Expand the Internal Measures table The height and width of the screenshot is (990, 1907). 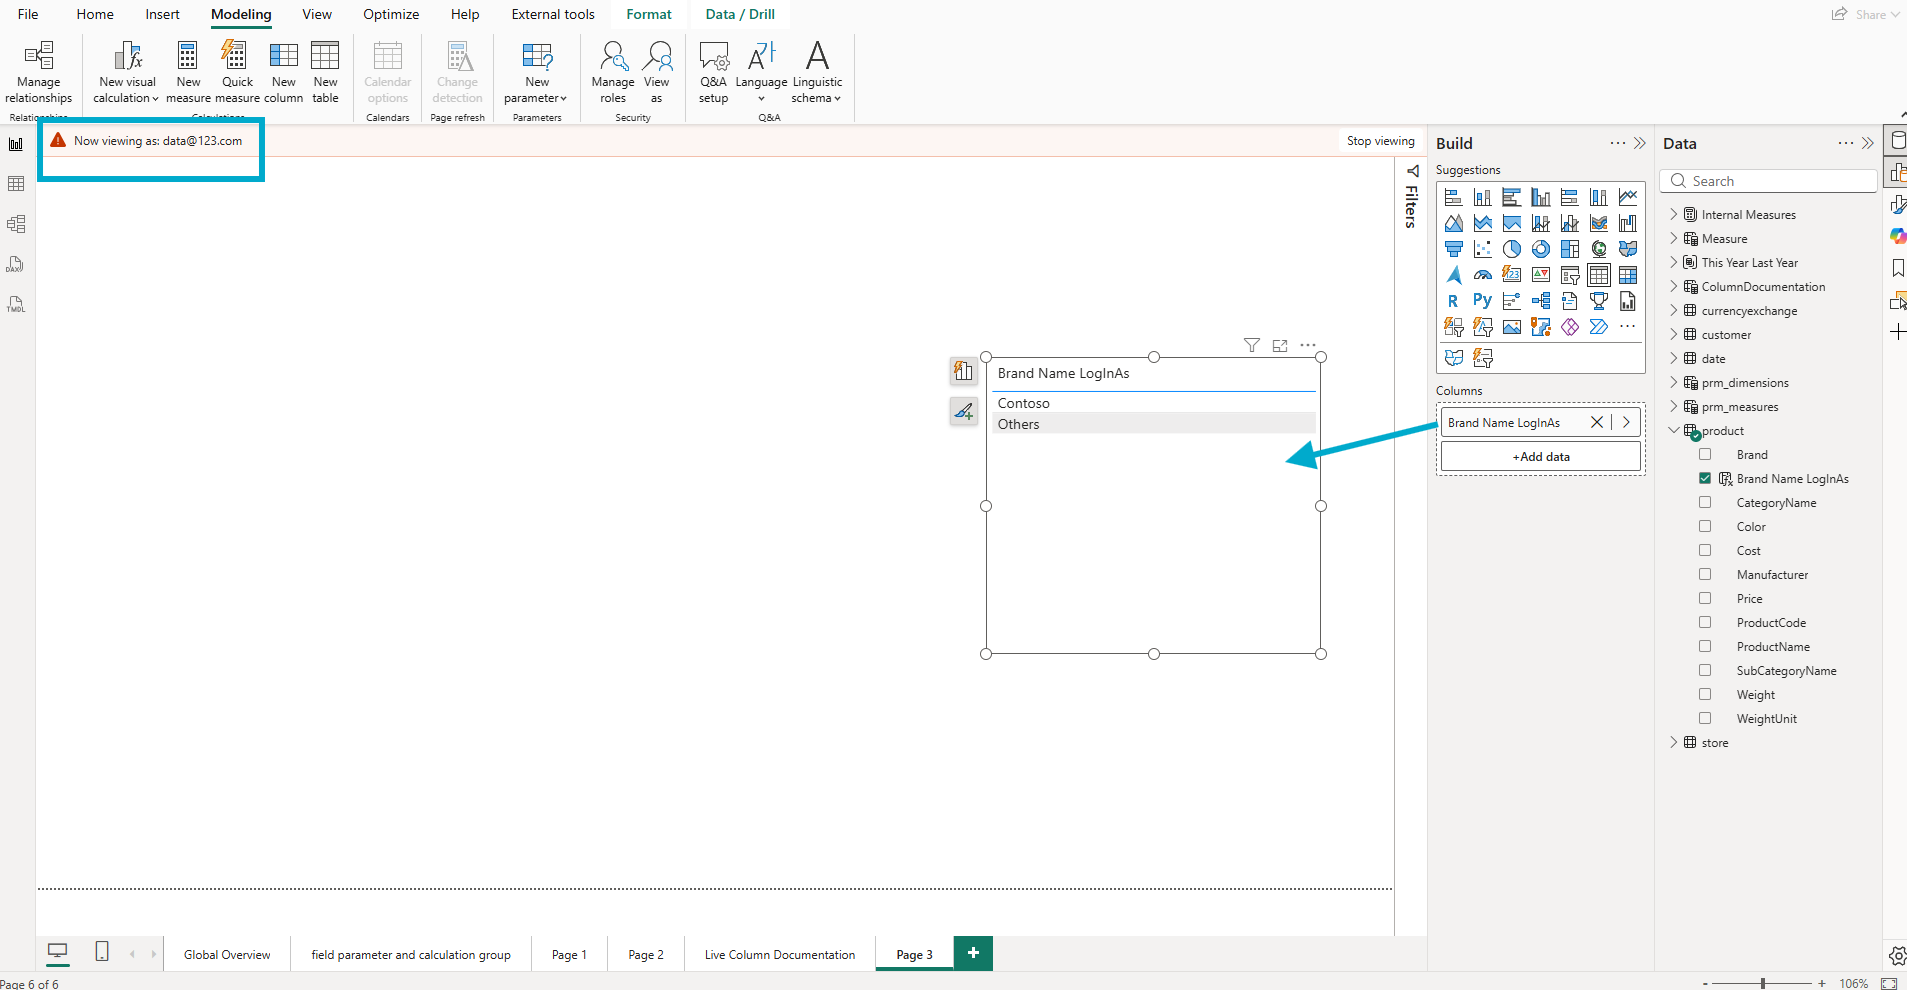click(1674, 214)
